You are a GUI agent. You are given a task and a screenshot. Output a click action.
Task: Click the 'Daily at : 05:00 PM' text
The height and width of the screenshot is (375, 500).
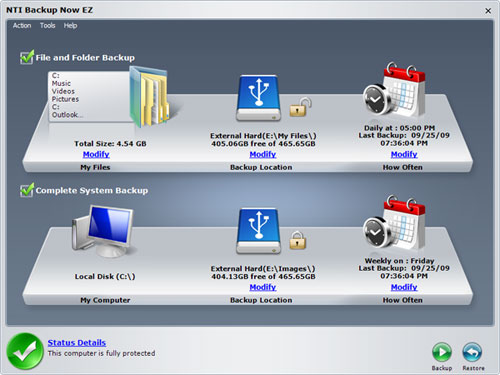[x=399, y=128]
